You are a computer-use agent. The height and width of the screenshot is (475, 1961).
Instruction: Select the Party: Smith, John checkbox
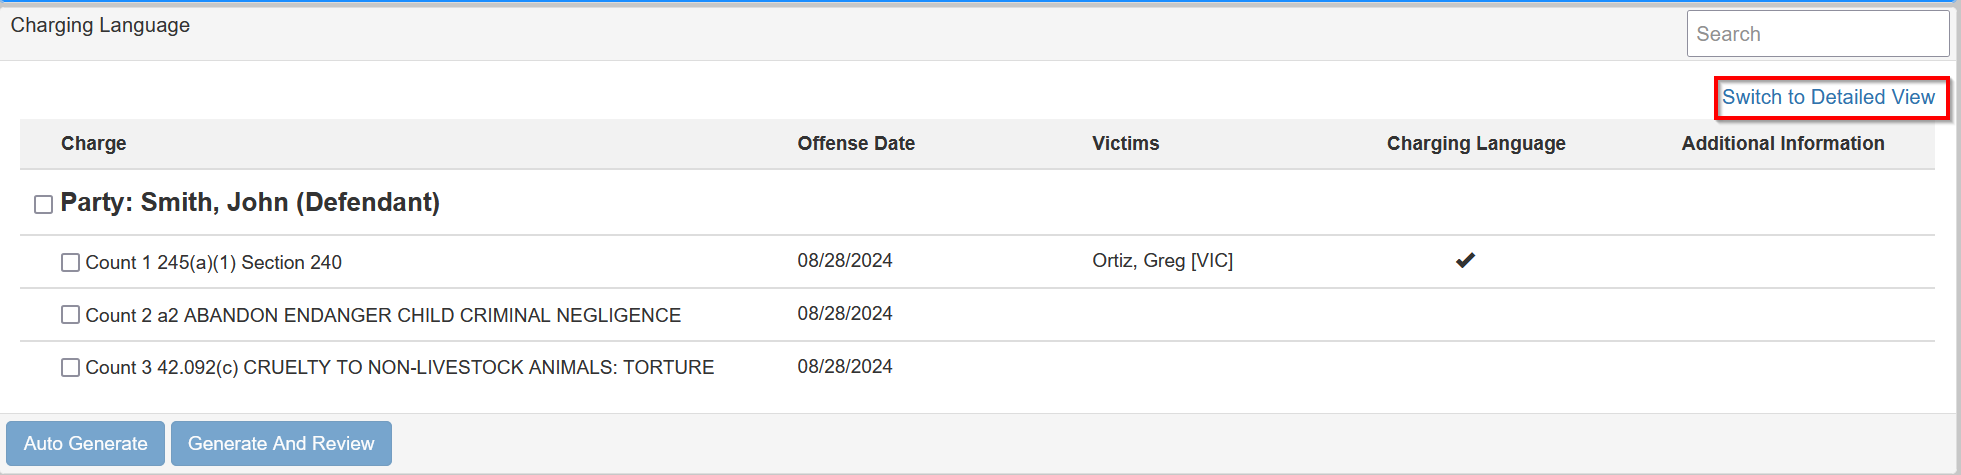click(x=44, y=205)
